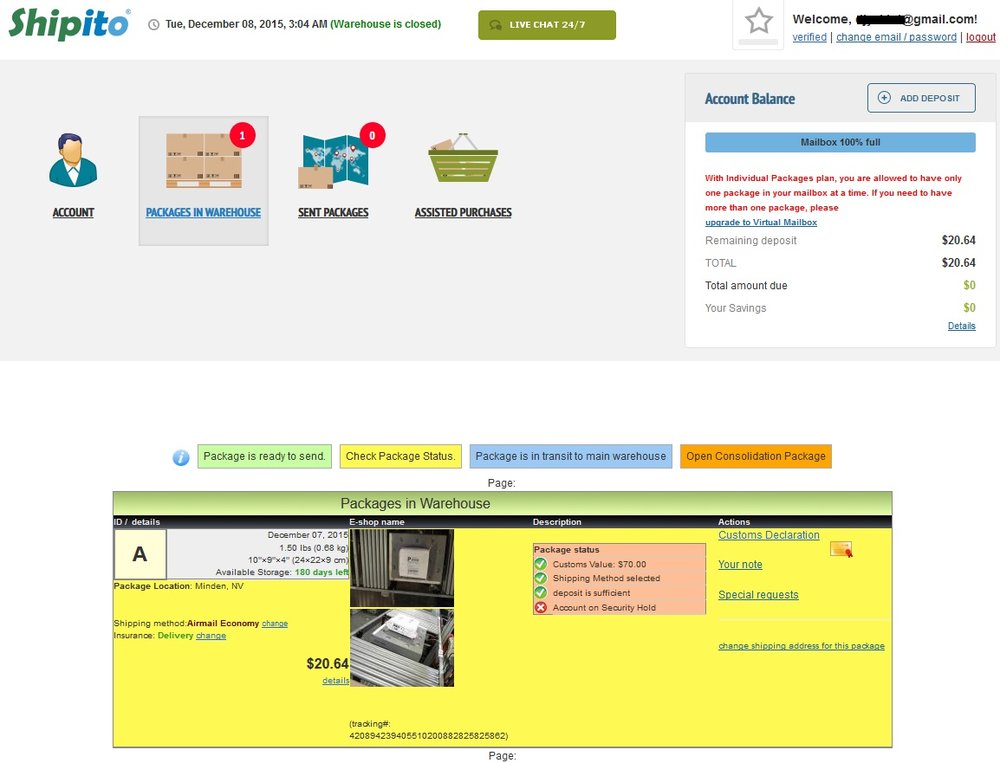Click red badge on Packages in Warehouse

[x=242, y=135]
